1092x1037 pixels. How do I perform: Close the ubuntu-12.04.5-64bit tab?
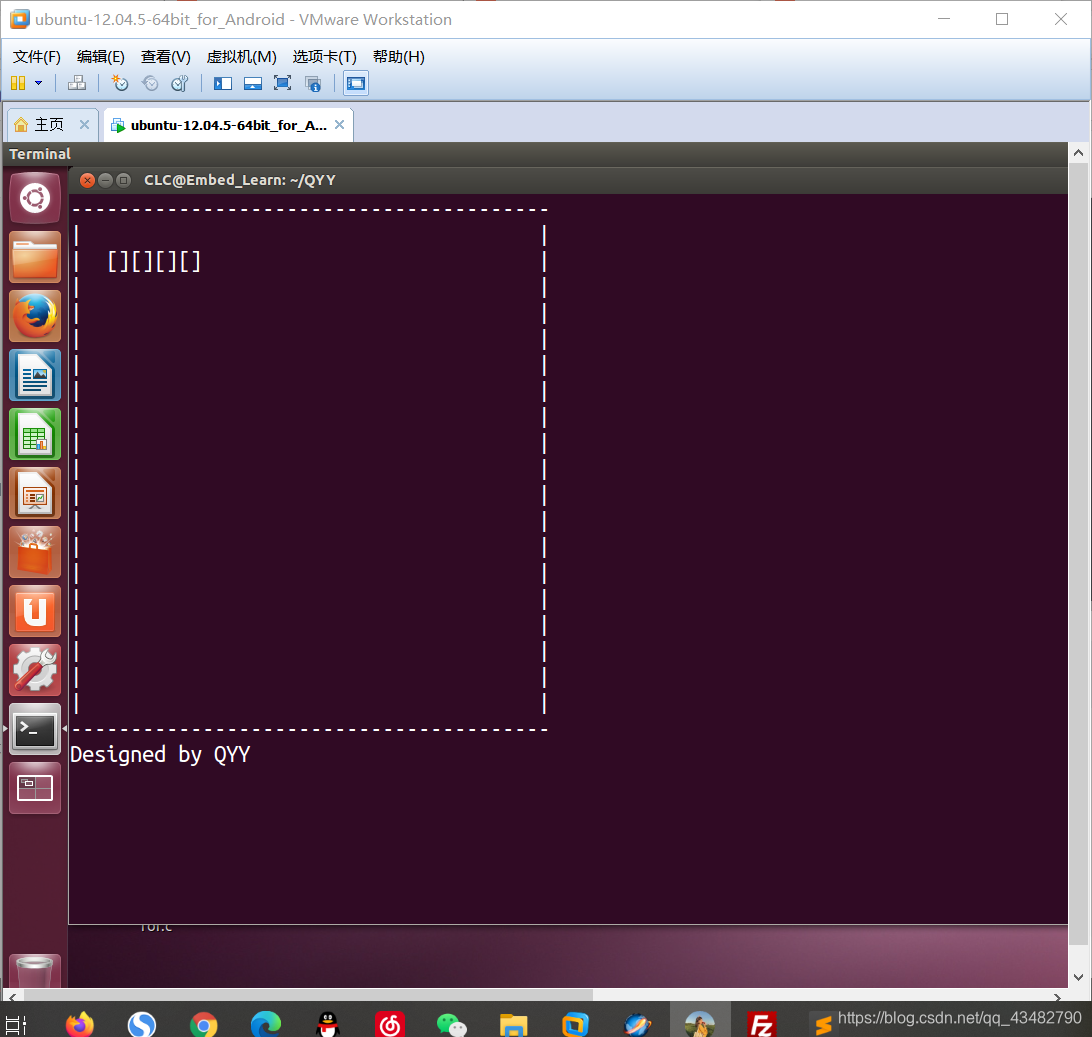tap(340, 125)
